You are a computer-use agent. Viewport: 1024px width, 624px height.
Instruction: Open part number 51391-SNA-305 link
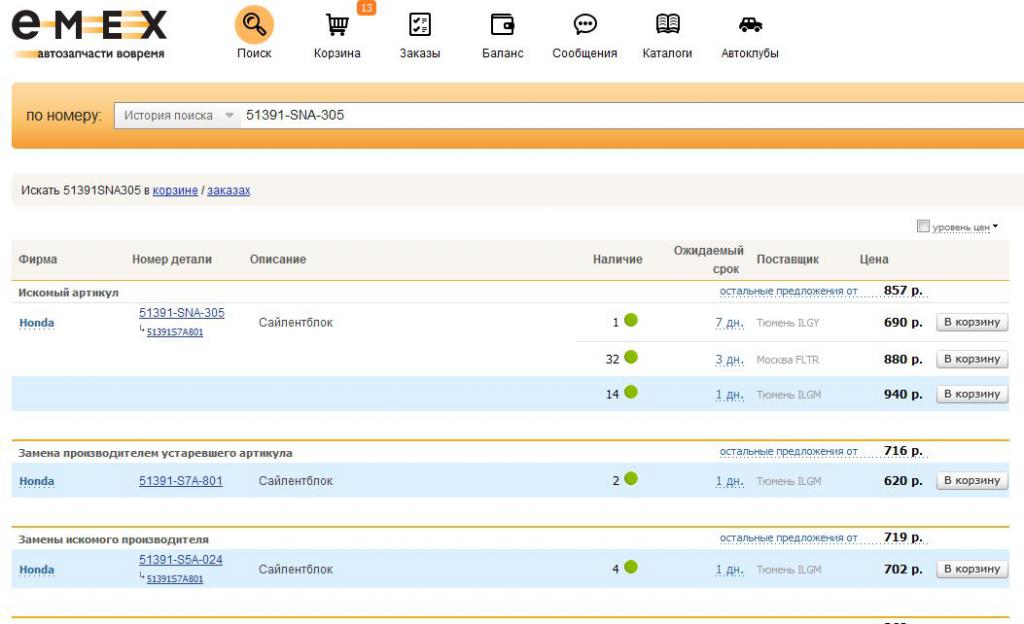point(182,313)
